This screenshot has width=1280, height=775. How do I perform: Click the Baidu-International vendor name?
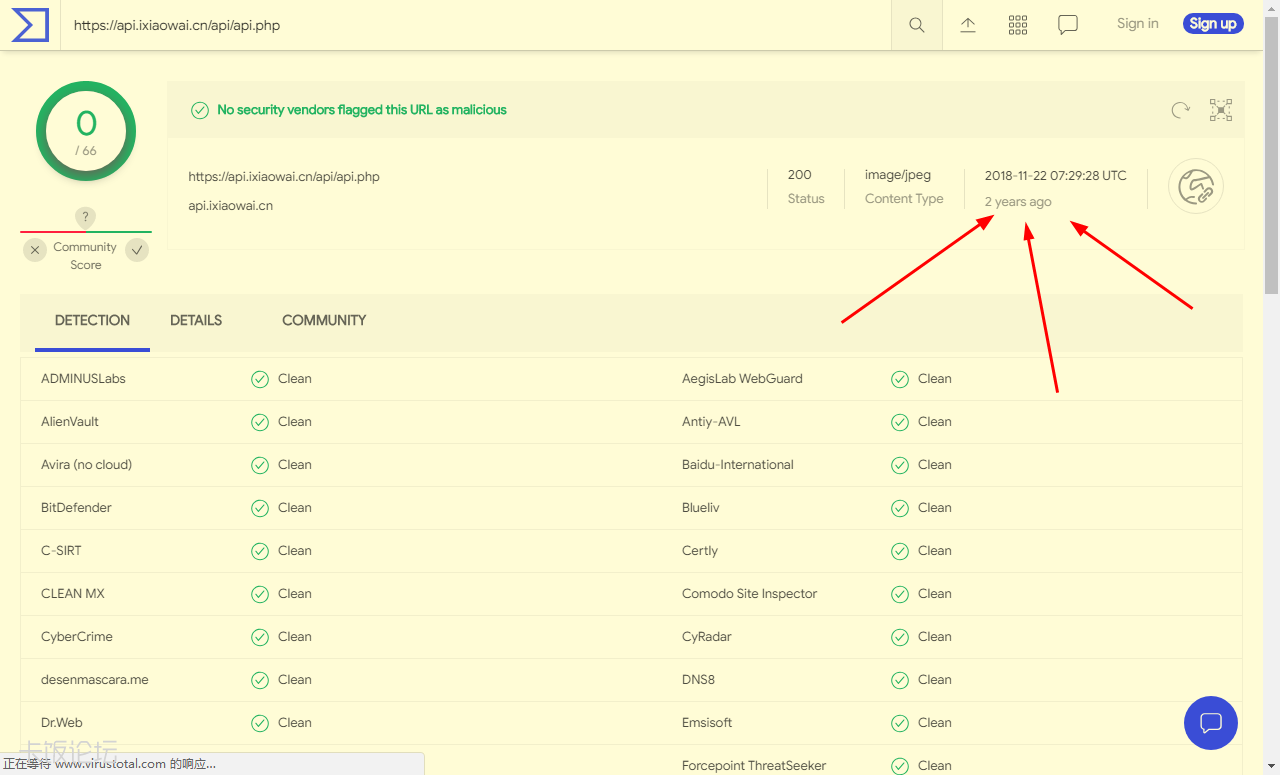(x=738, y=465)
